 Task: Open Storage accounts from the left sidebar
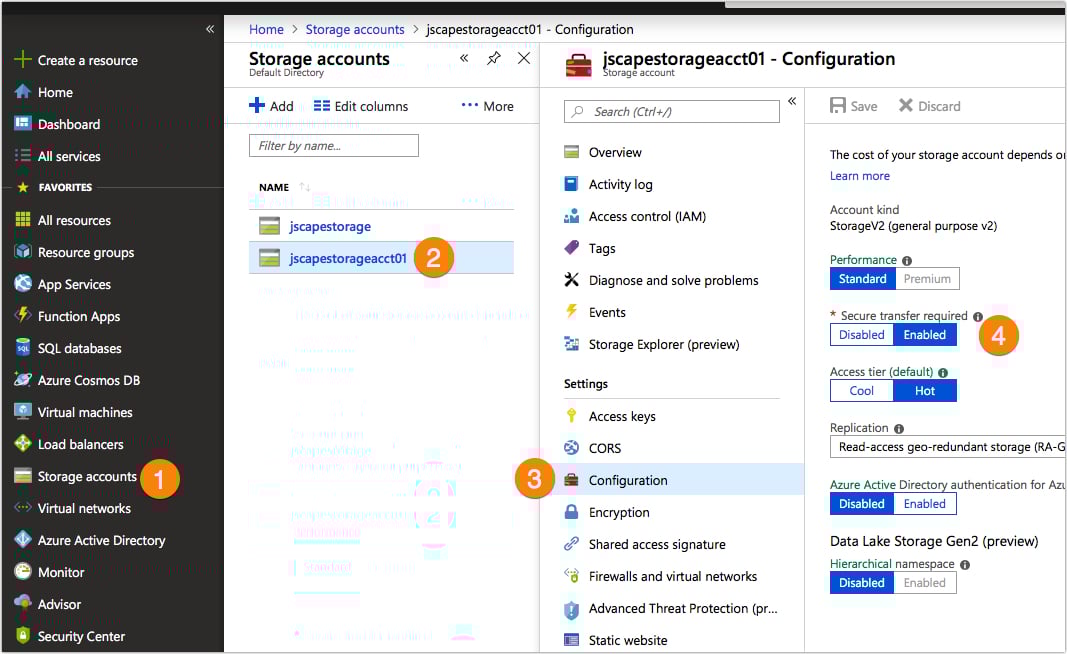click(x=85, y=476)
